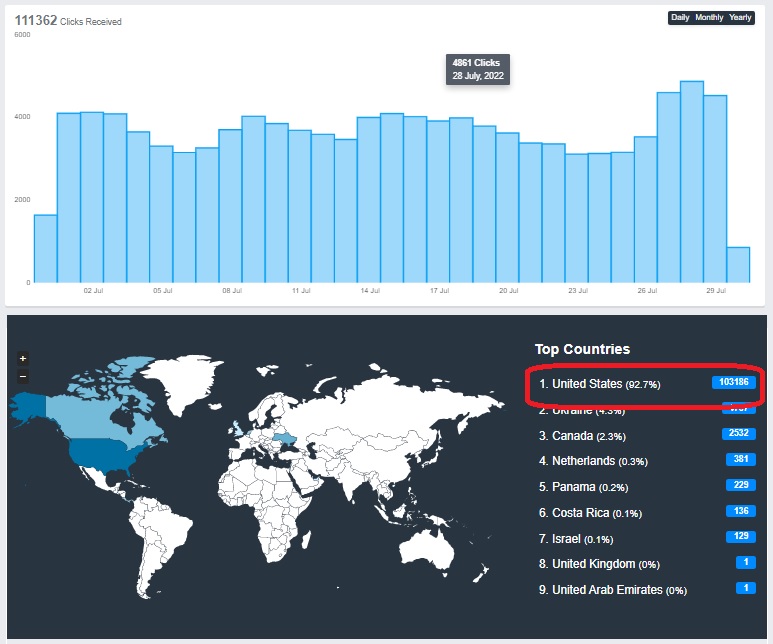Switch chart to Daily view

click(680, 18)
